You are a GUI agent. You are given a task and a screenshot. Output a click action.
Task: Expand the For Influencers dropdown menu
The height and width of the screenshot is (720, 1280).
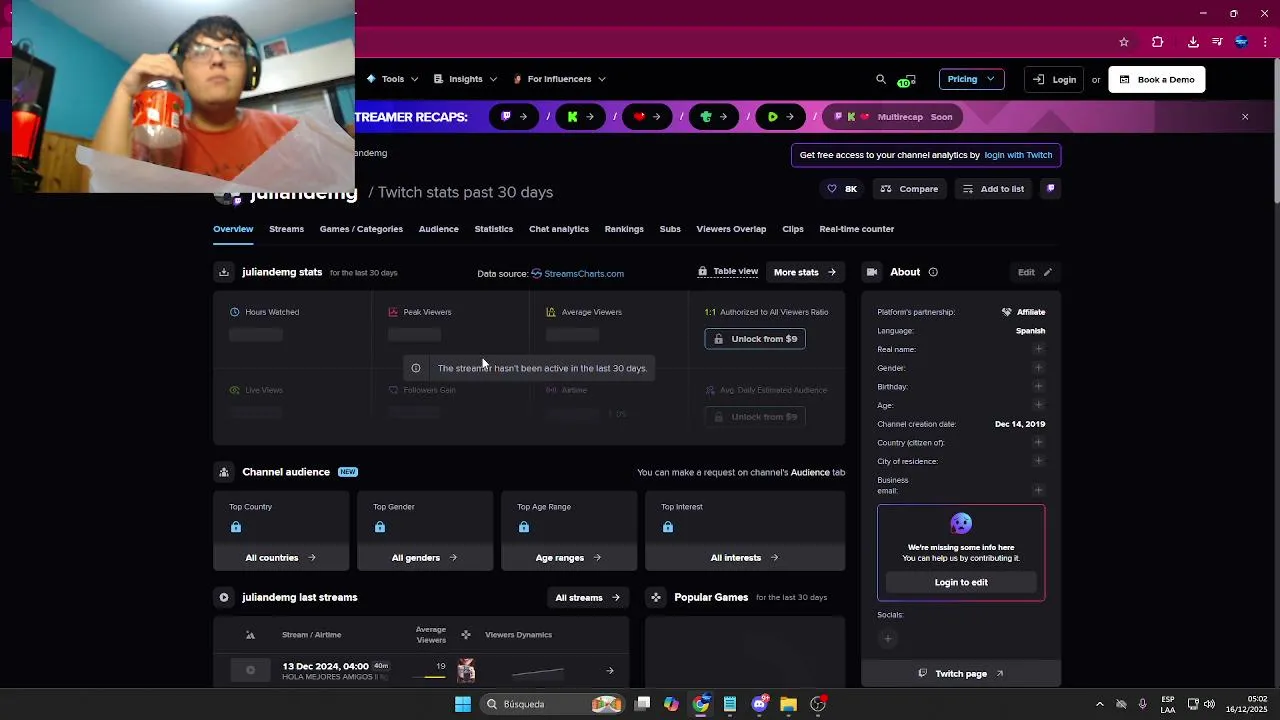point(559,79)
